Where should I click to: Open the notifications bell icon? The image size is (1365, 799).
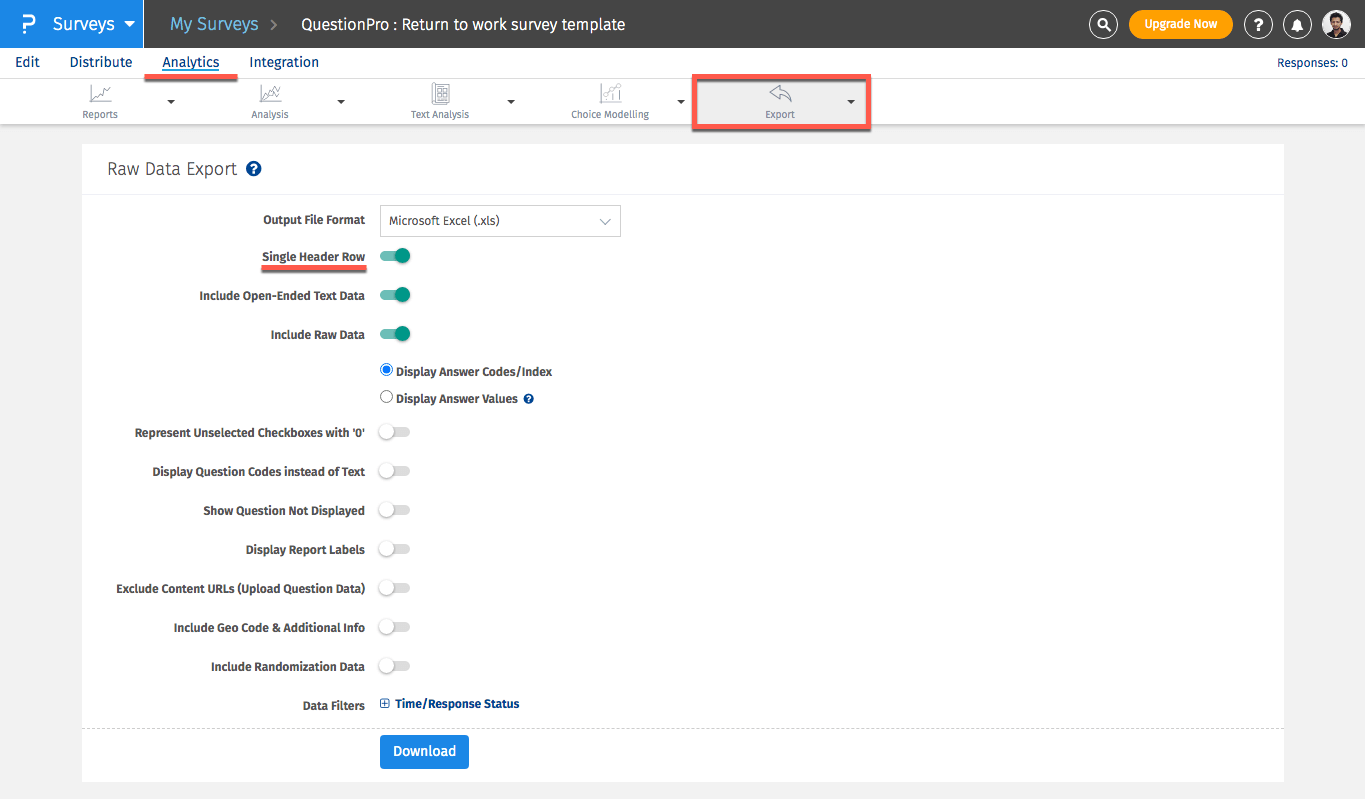coord(1298,24)
